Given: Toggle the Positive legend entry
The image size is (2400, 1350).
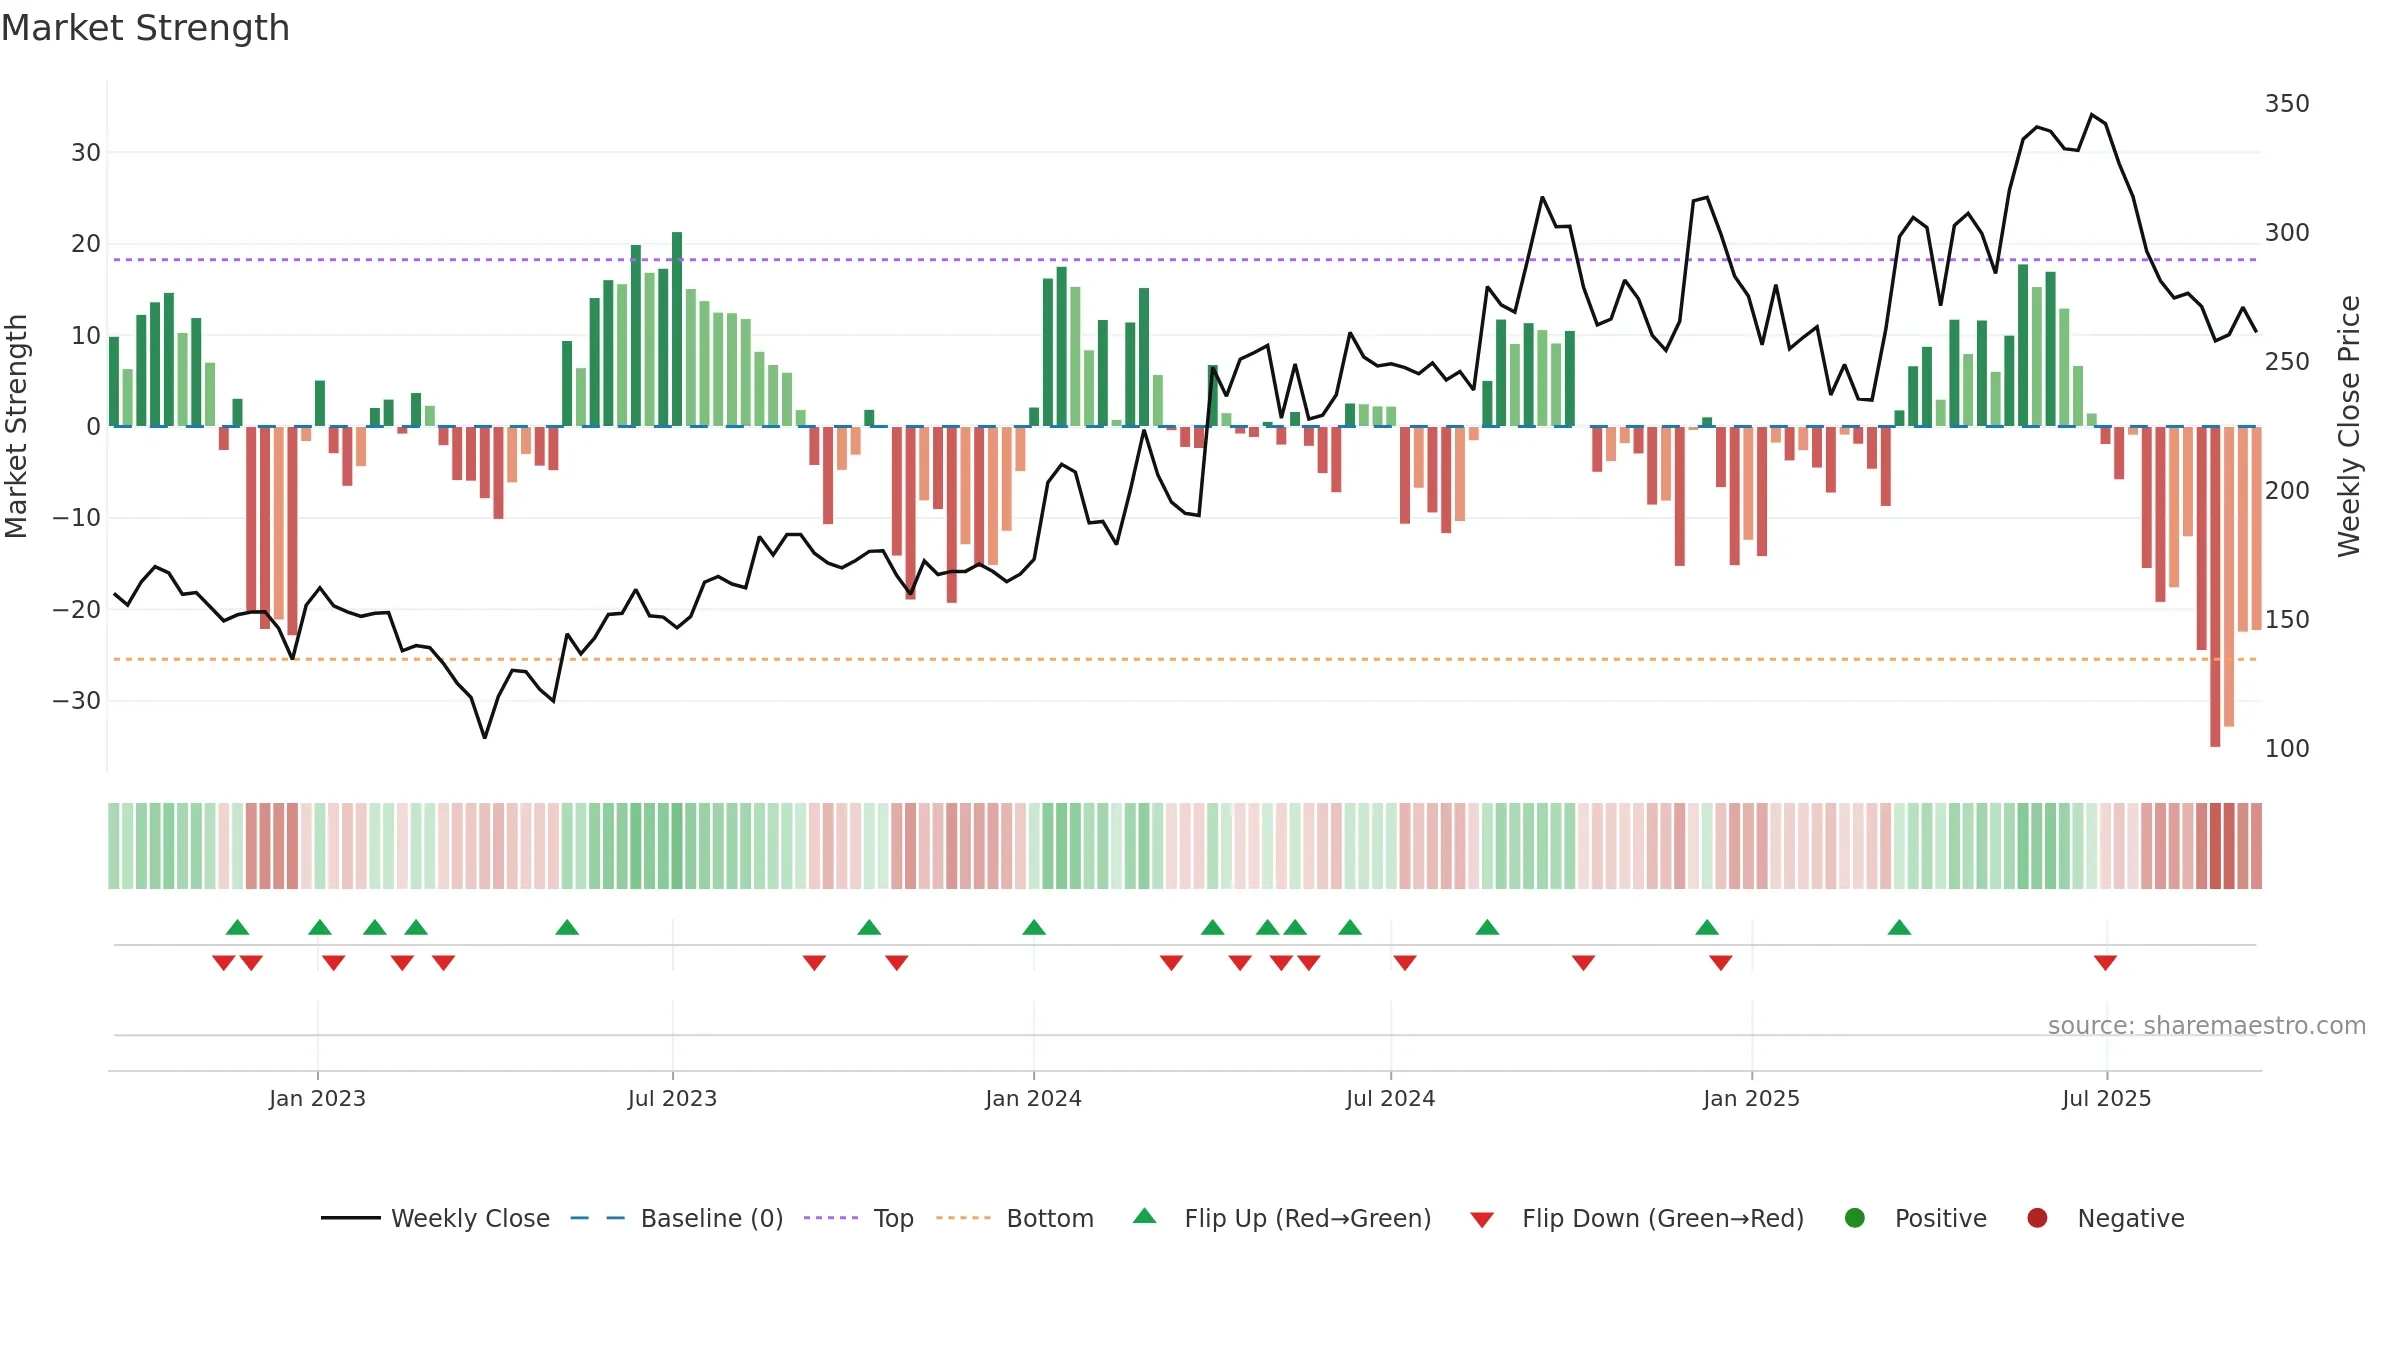Looking at the screenshot, I should [1915, 1218].
